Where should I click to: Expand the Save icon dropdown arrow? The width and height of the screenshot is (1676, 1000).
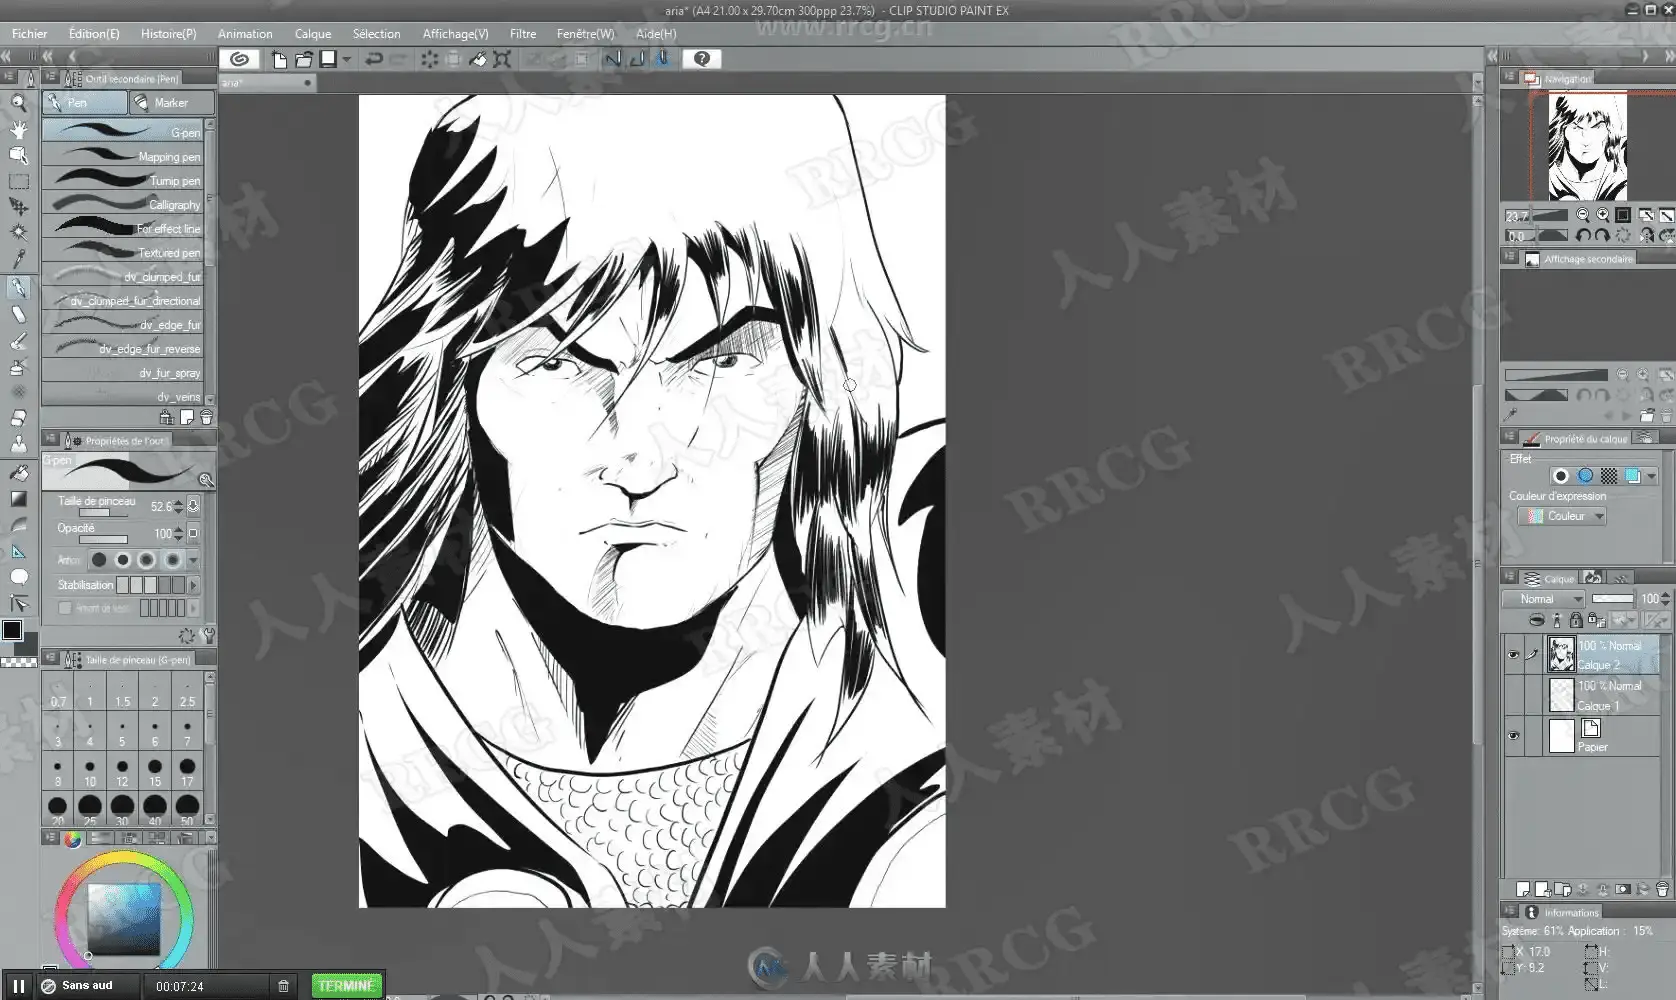pyautogui.click(x=346, y=59)
